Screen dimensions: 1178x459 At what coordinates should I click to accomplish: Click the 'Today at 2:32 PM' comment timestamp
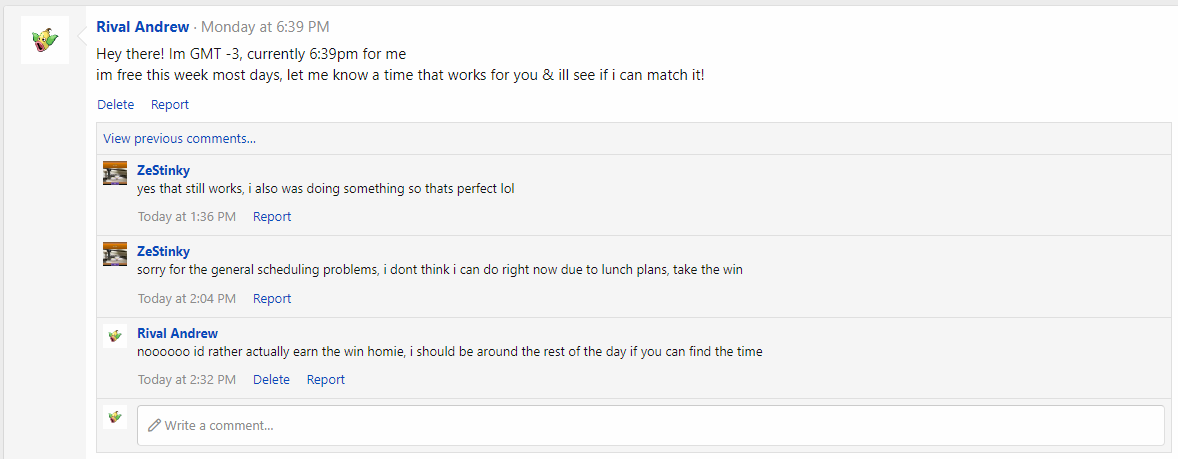tap(187, 379)
